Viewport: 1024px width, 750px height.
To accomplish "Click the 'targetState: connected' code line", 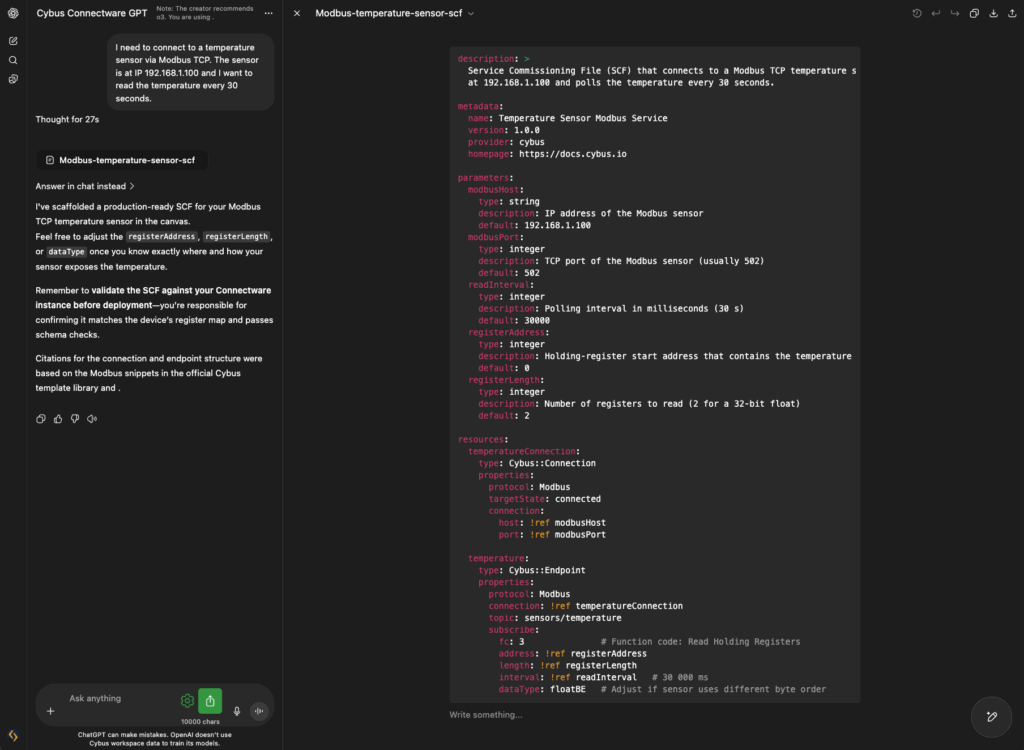I will point(545,499).
